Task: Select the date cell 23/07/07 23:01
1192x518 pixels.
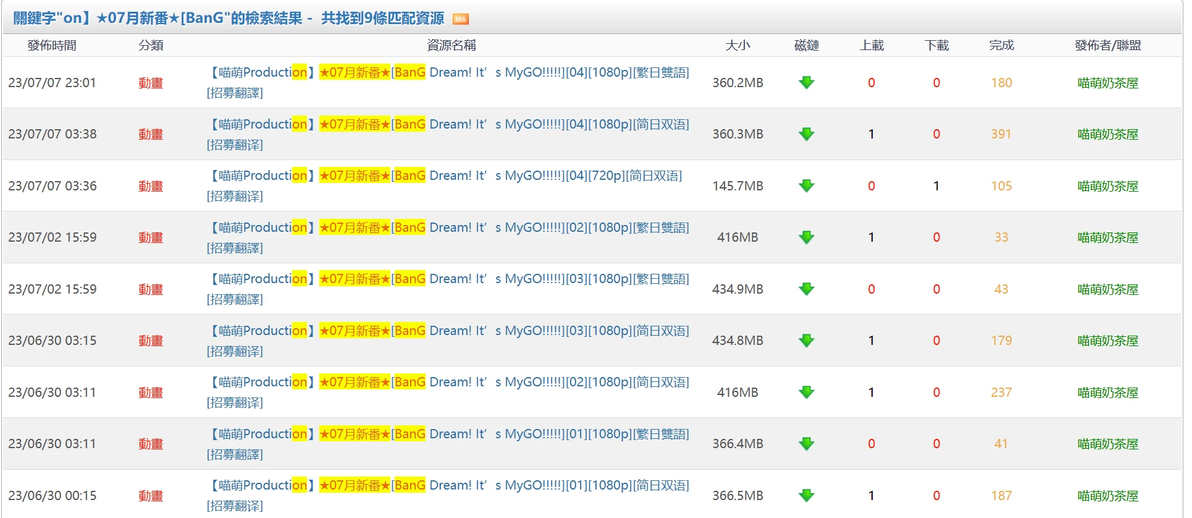Action: pyautogui.click(x=52, y=82)
